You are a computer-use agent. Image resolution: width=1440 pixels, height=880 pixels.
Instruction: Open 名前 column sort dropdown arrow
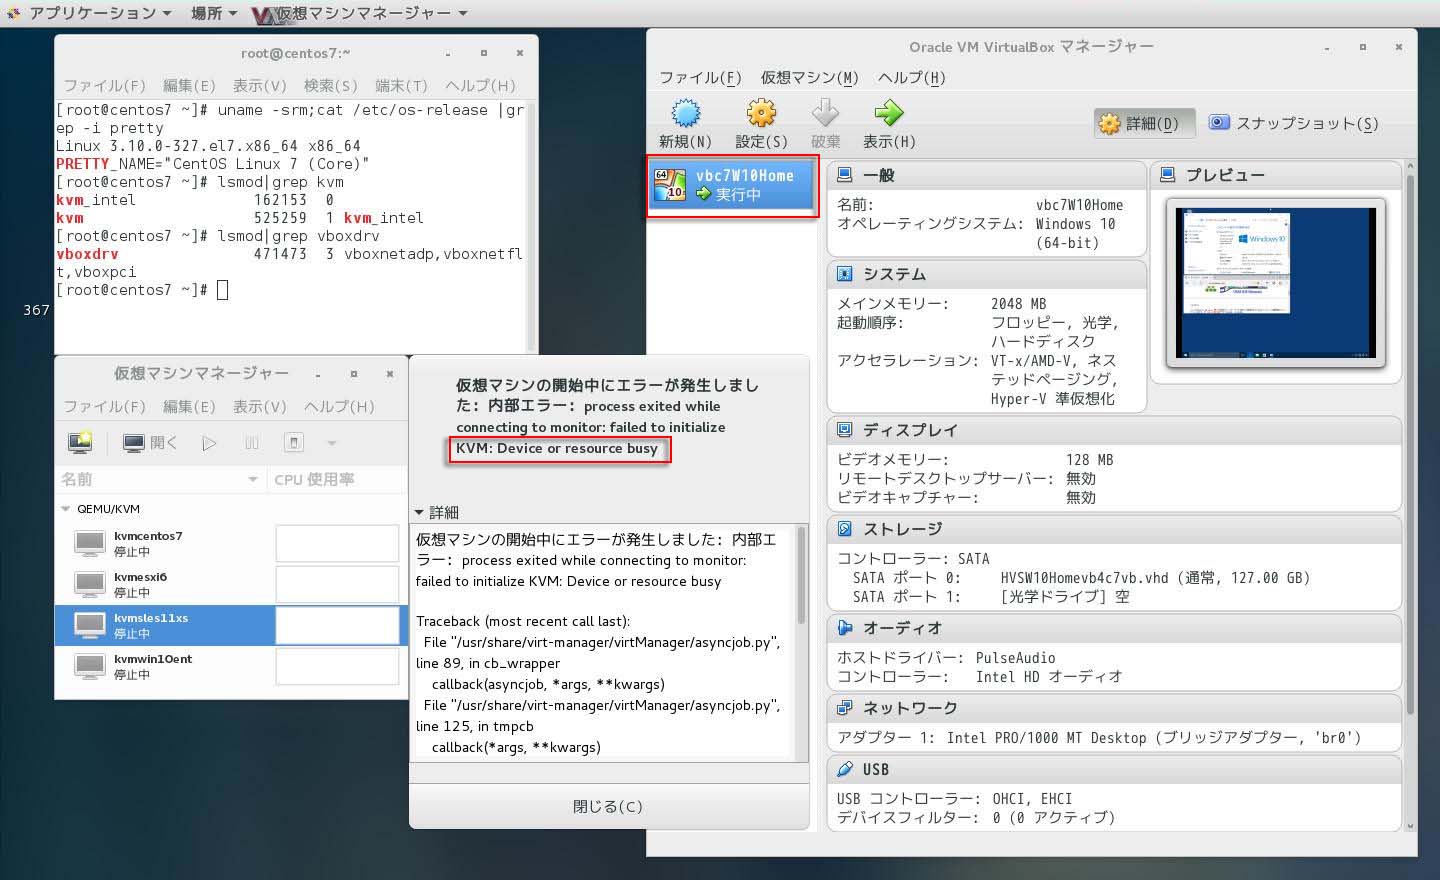click(252, 480)
